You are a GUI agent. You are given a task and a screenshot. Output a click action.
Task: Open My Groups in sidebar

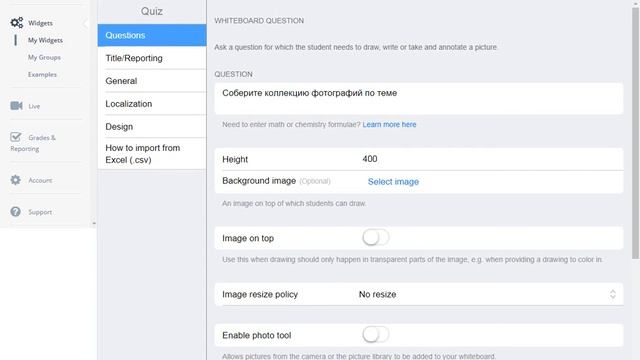tap(44, 57)
